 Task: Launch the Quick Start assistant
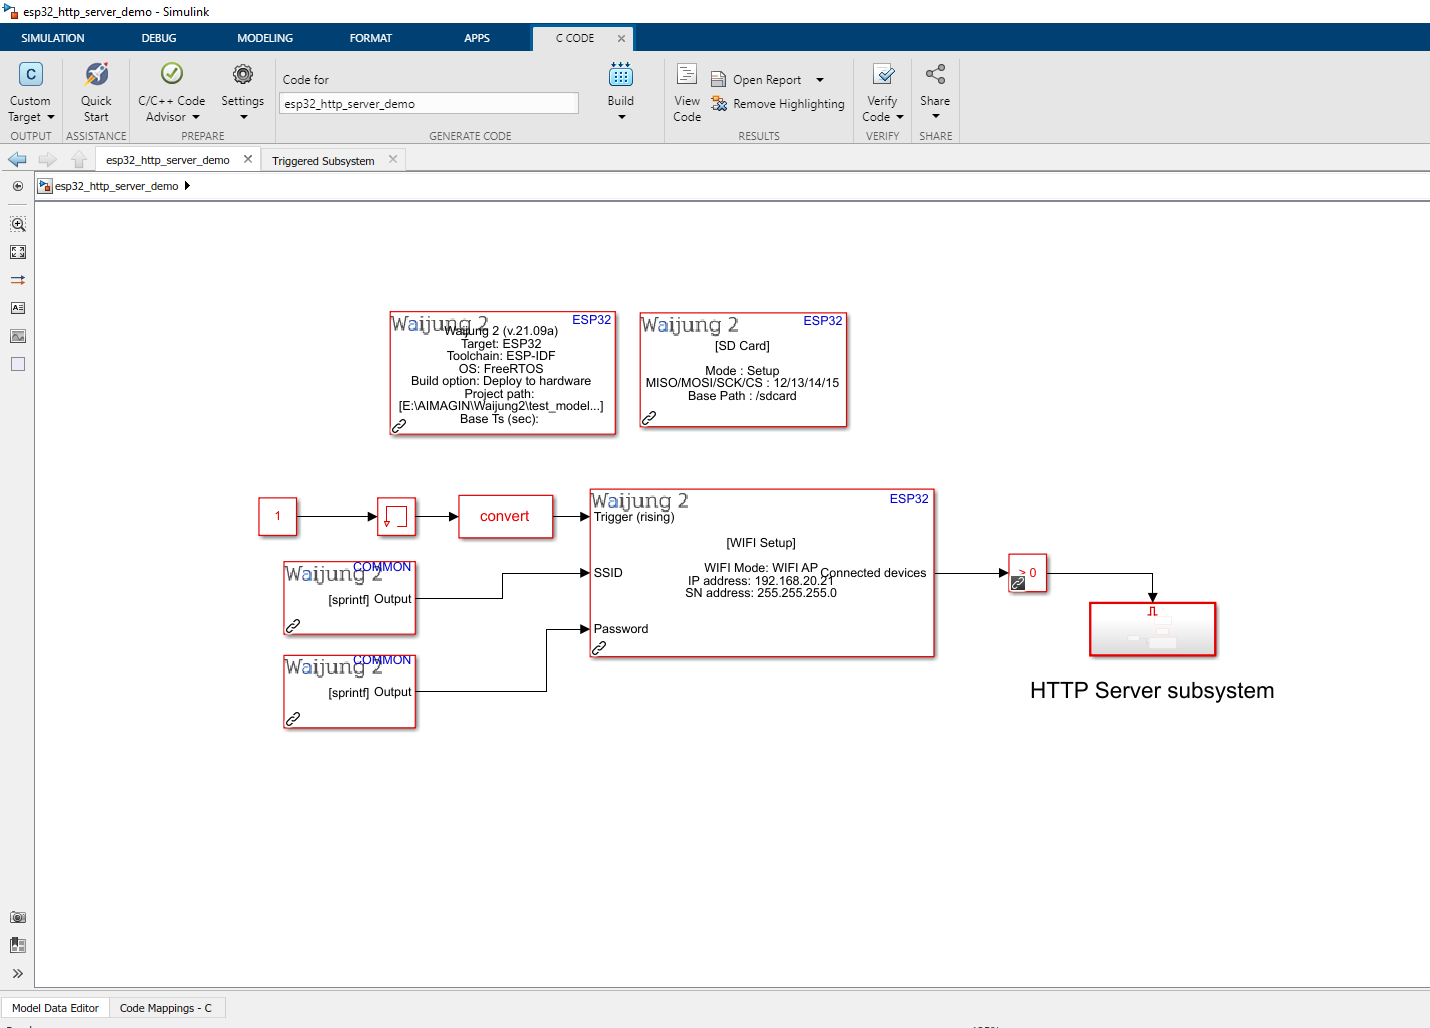pos(96,92)
